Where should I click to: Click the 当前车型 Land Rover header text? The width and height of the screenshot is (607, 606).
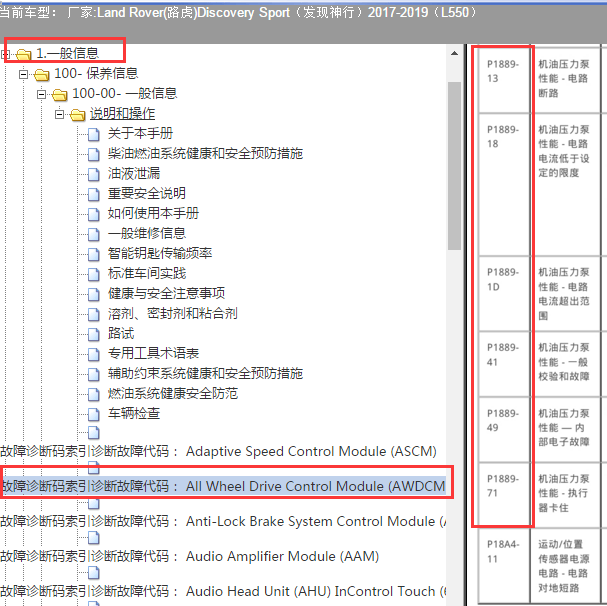click(238, 12)
